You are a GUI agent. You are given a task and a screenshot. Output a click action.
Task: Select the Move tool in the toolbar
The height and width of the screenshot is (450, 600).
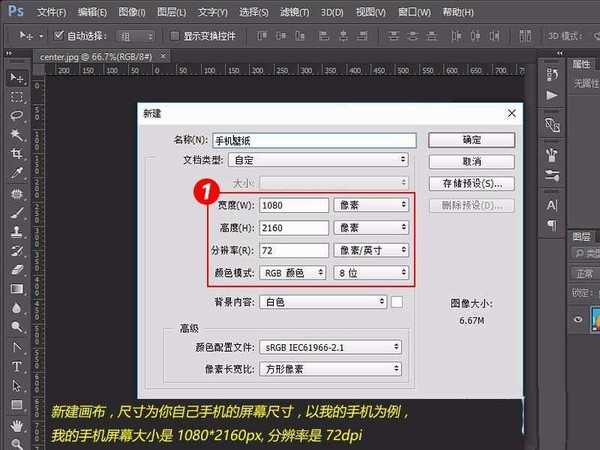(x=17, y=78)
